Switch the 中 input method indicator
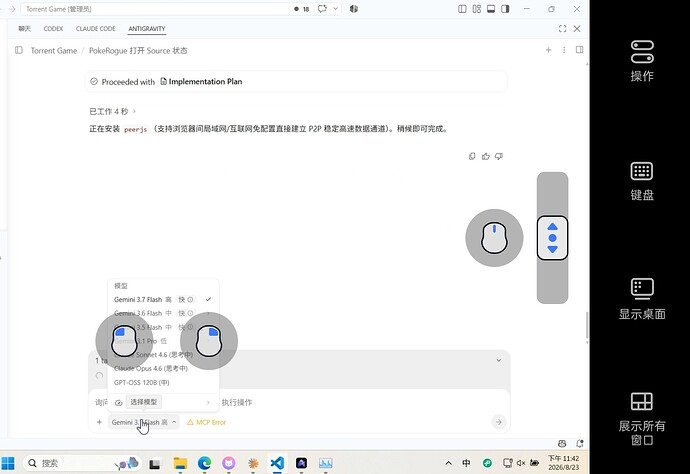The image size is (690, 474). tap(466, 463)
